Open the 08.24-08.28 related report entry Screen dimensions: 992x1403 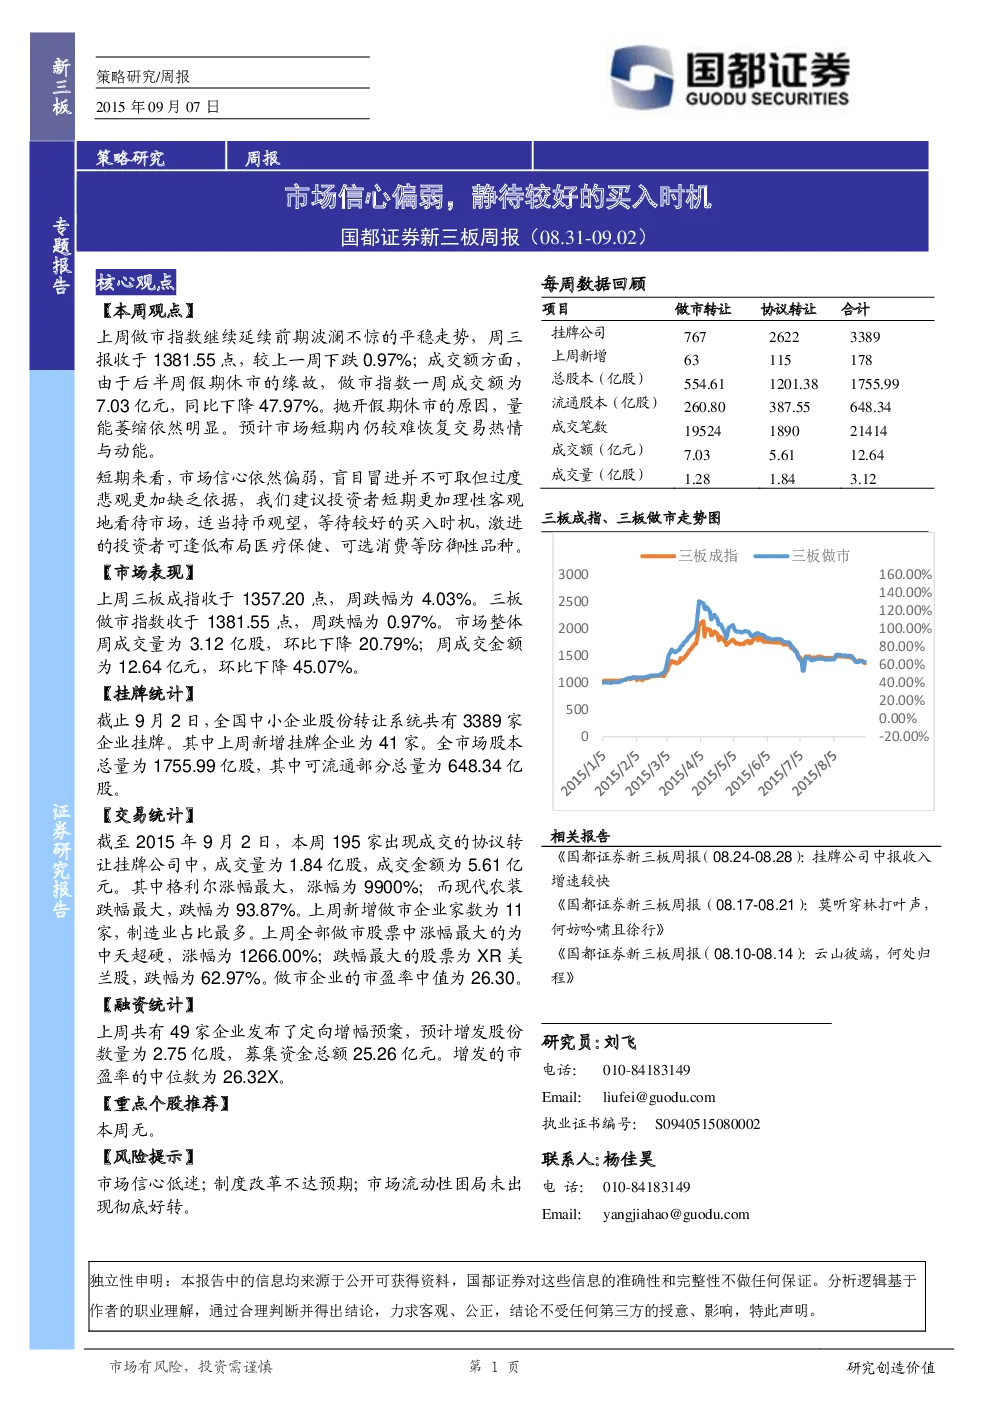[741, 868]
